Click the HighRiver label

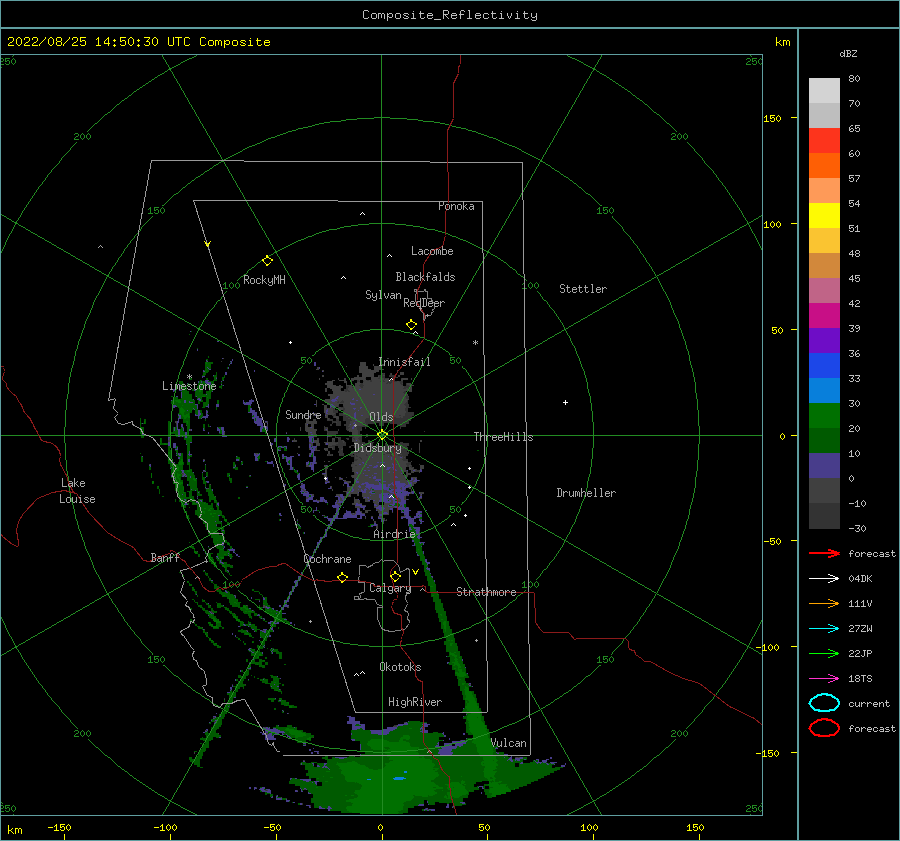tap(415, 702)
